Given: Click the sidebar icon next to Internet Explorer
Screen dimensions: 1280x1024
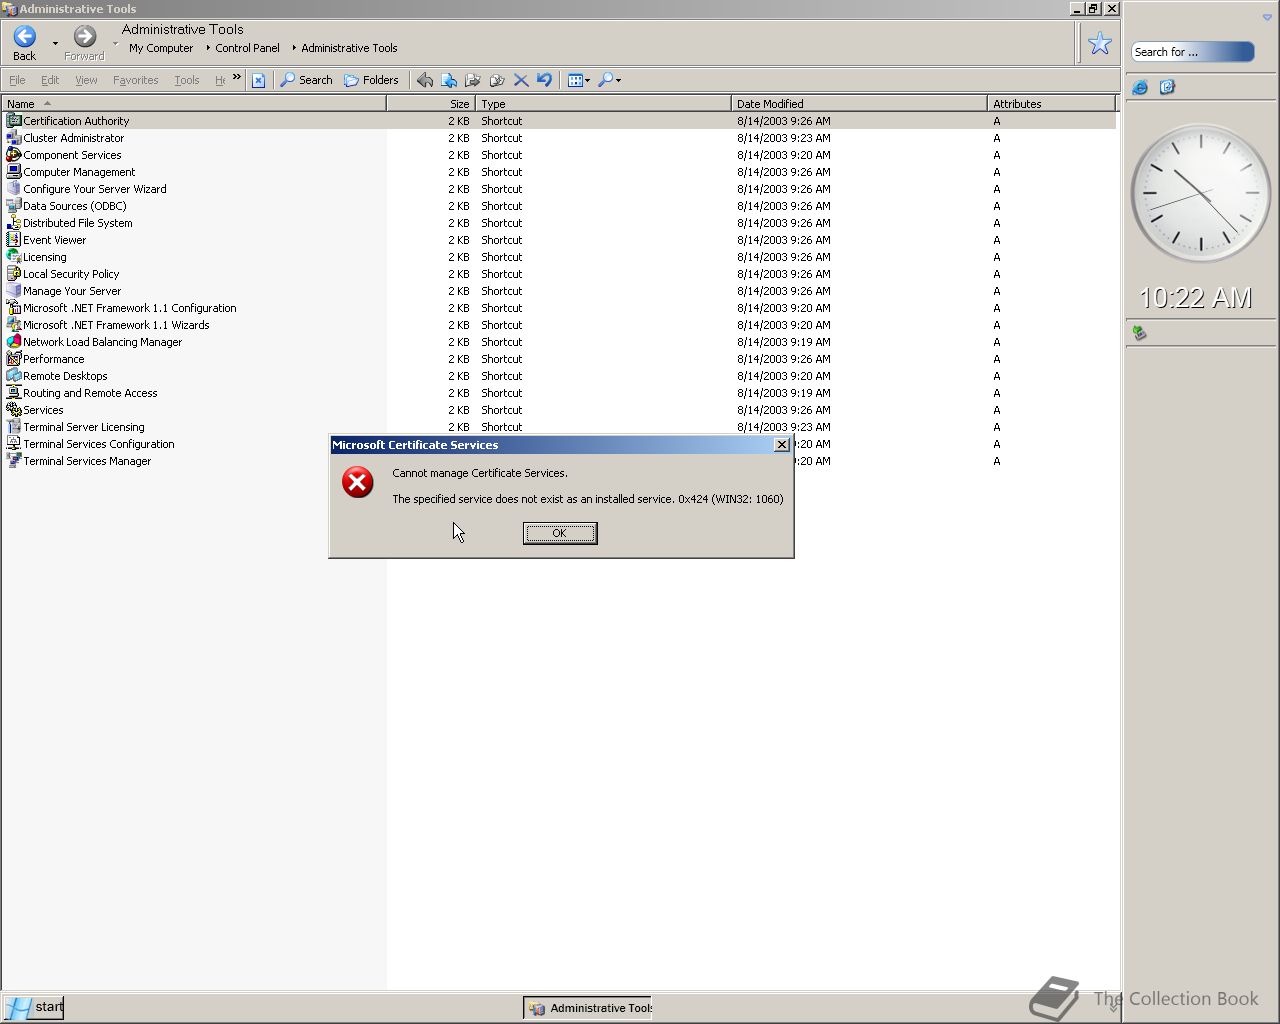Looking at the screenshot, I should coord(1167,88).
